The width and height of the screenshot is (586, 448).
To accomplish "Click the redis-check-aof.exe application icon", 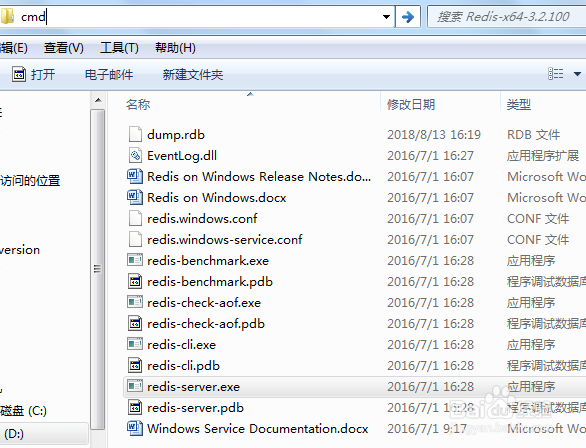I will (135, 302).
